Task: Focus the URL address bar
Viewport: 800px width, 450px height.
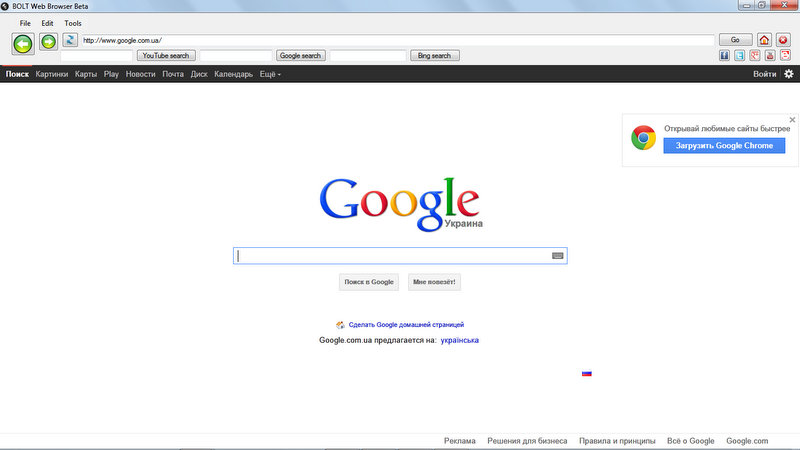Action: [397, 40]
